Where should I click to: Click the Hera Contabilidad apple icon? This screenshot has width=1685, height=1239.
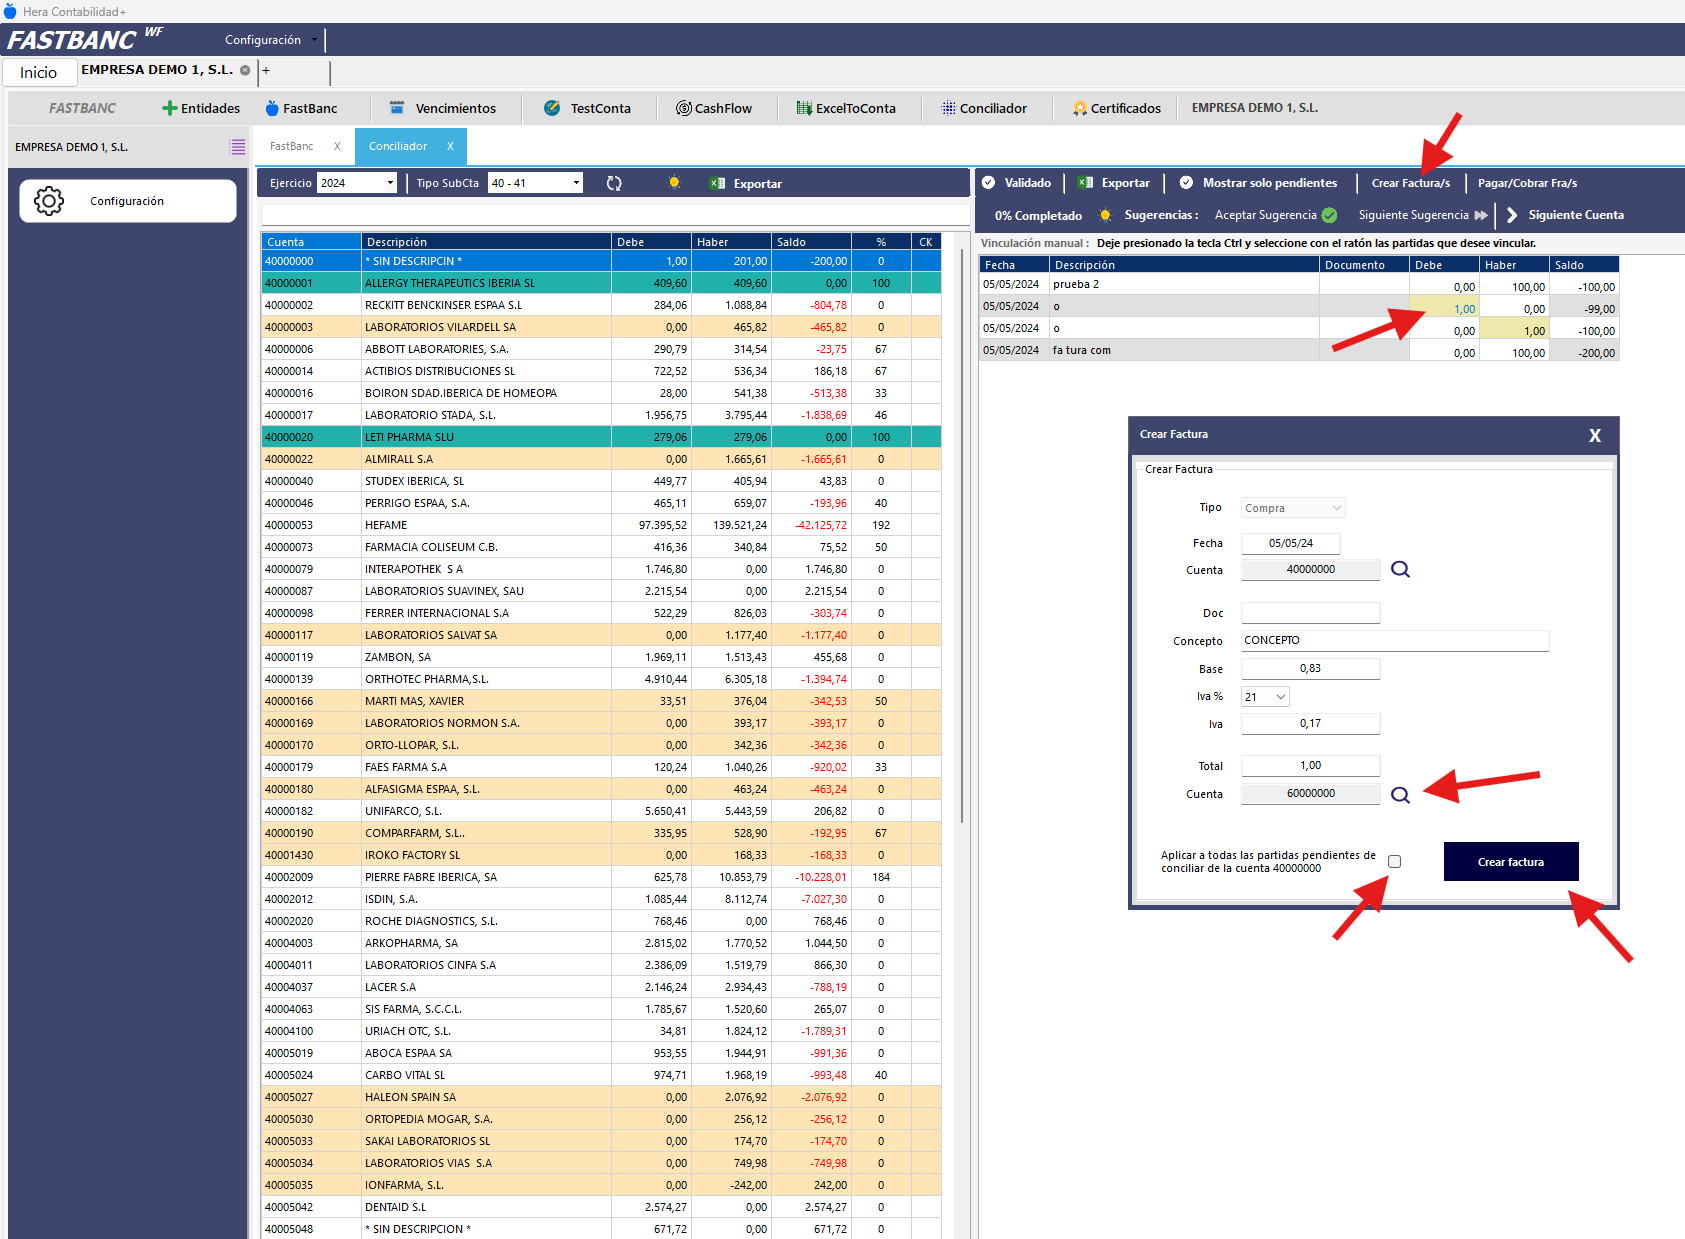(10, 11)
